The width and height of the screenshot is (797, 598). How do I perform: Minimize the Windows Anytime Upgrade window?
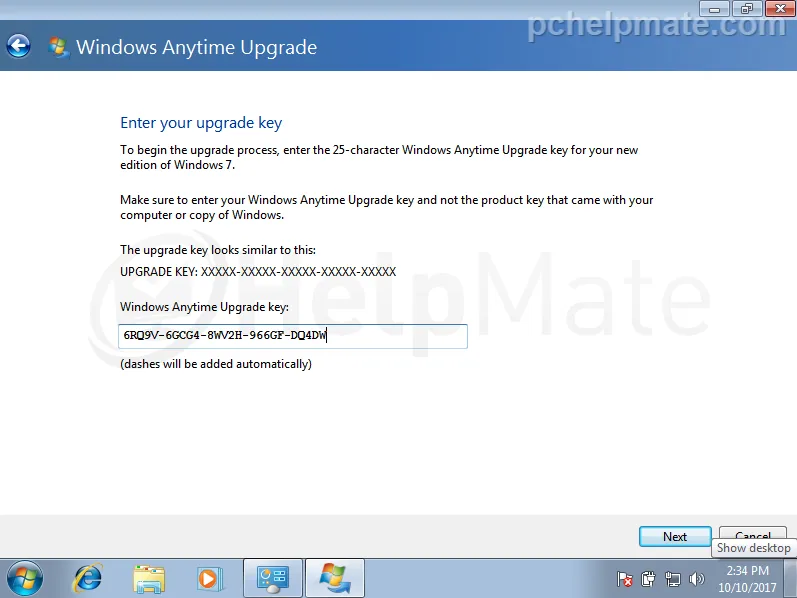point(714,9)
